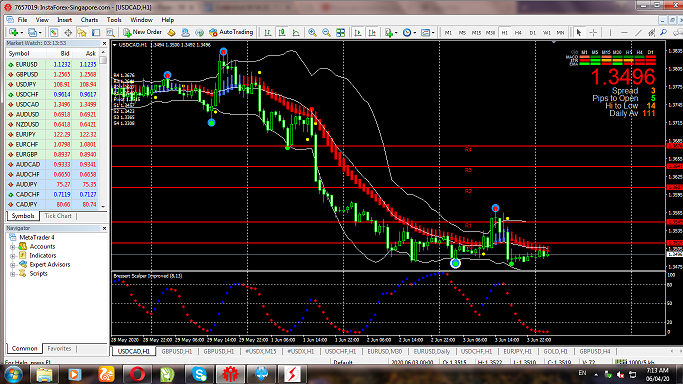Switch chart to line chart icon

click(296, 33)
